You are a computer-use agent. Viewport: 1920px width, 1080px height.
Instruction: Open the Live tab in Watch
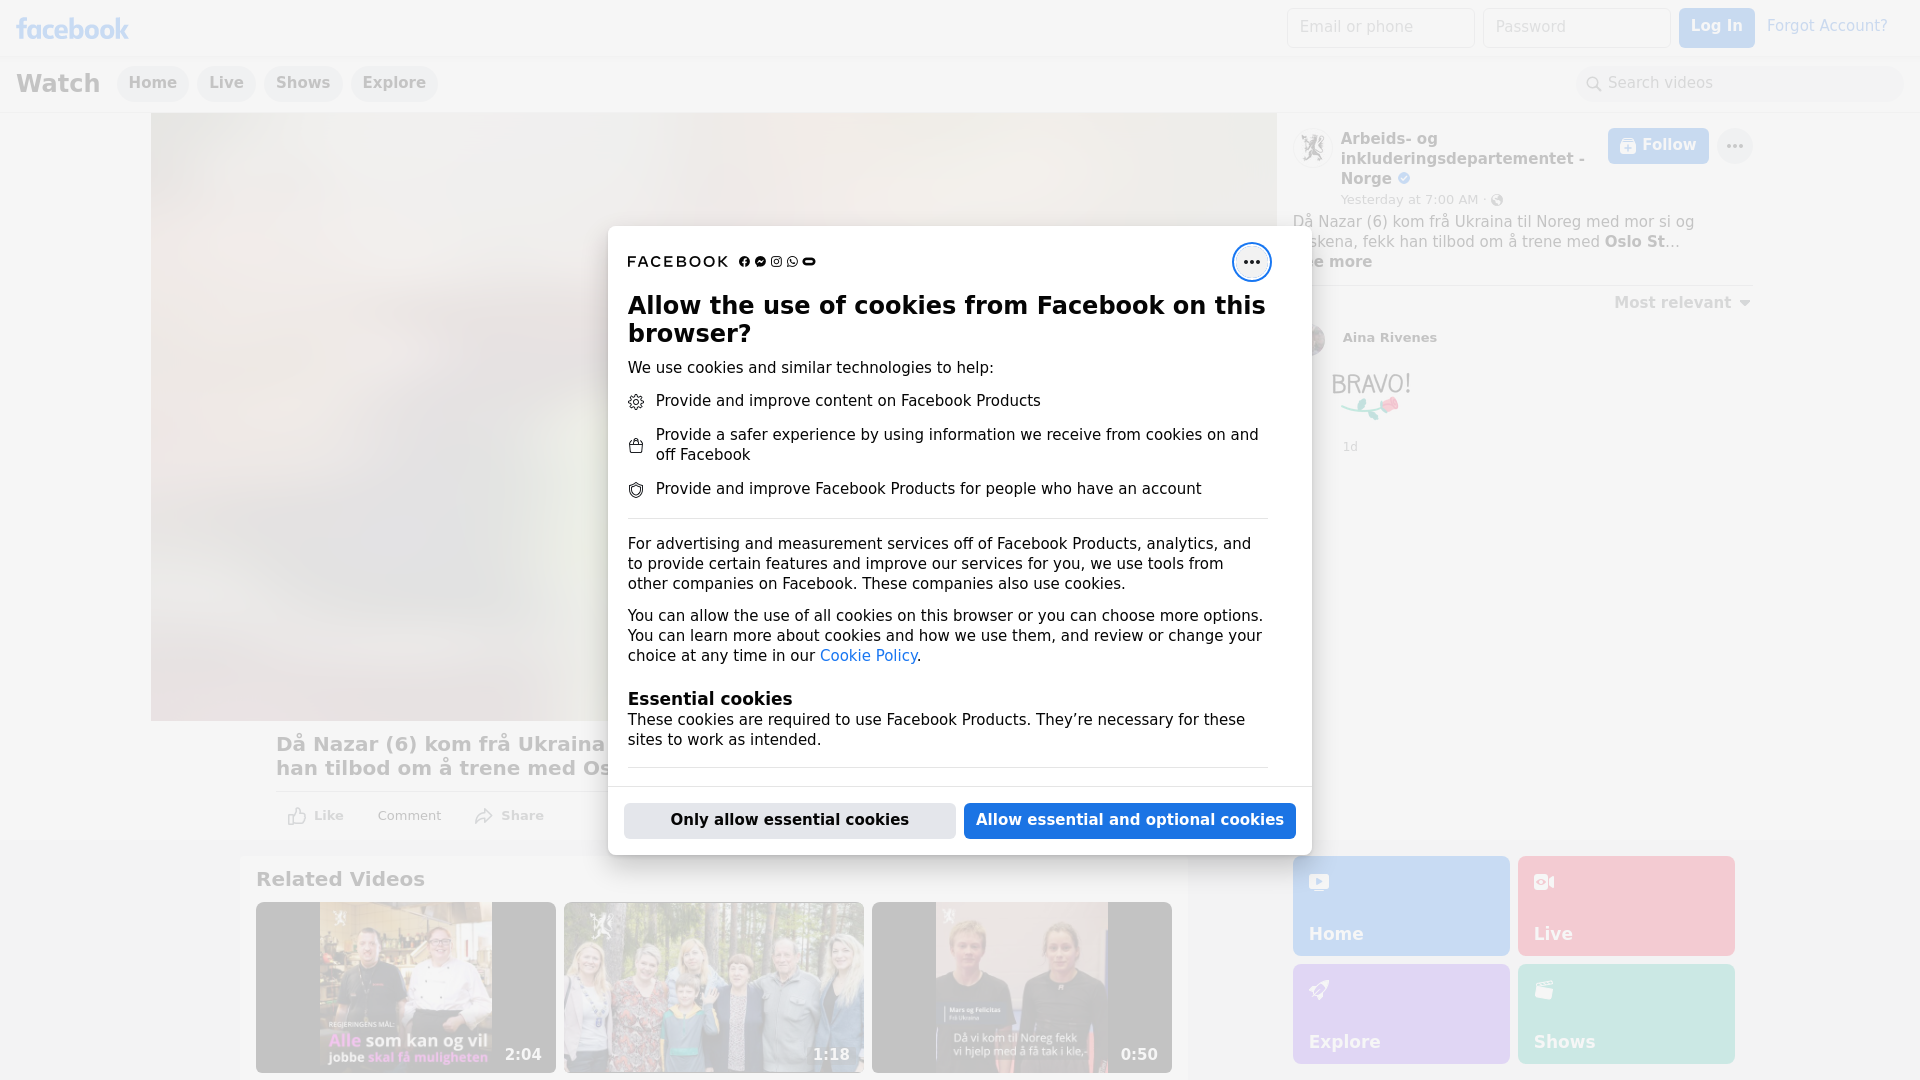226,84
